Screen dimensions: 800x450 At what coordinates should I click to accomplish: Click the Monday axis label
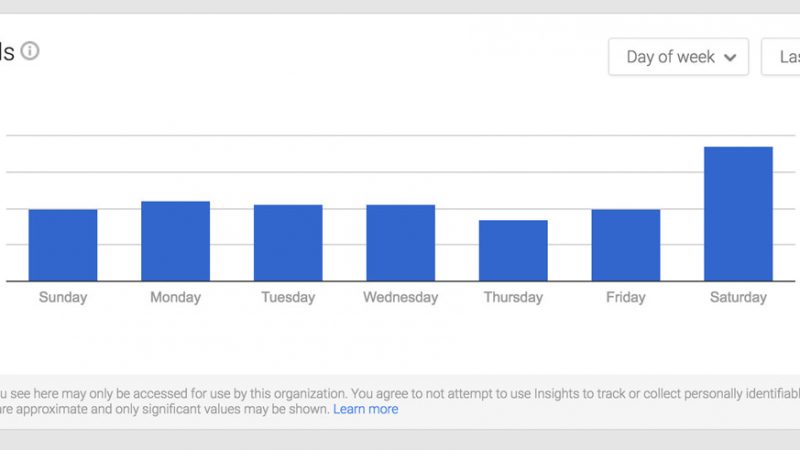[175, 297]
